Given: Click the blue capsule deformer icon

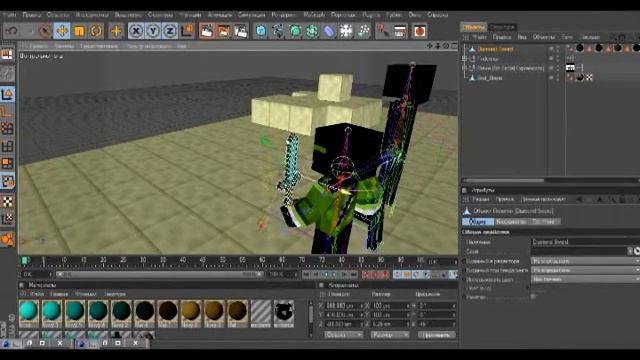Looking at the screenshot, I should [329, 31].
